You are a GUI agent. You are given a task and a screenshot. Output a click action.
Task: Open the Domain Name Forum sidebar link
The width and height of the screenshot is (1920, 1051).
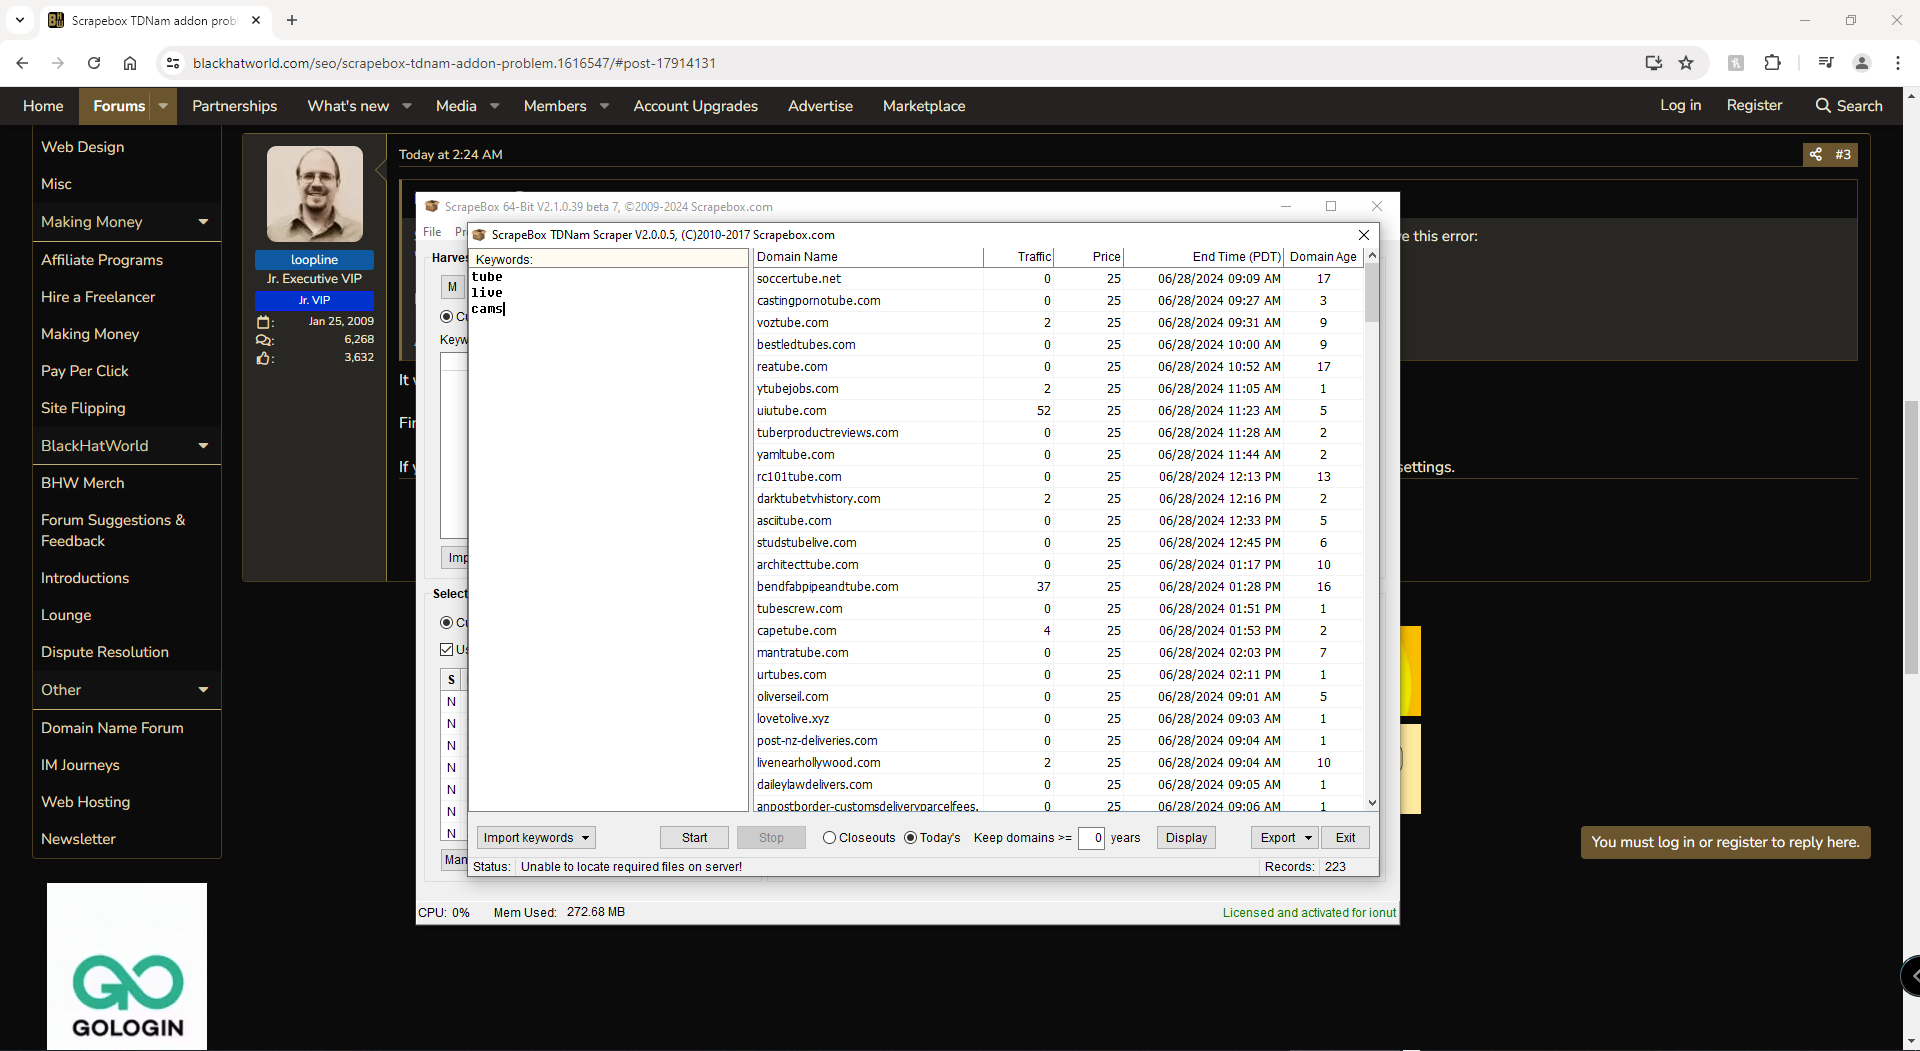pyautogui.click(x=112, y=728)
